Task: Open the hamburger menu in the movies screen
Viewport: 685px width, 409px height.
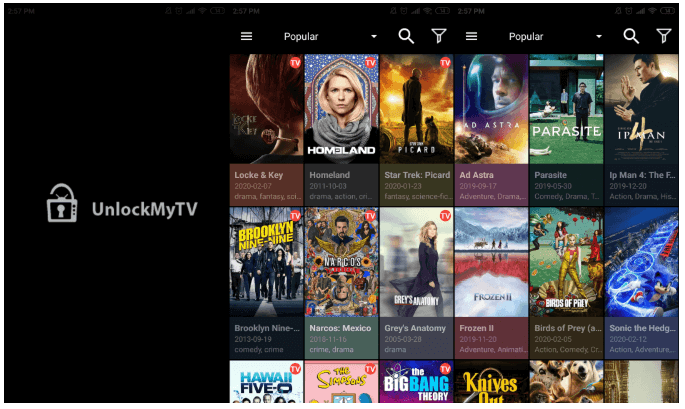Action: click(471, 36)
